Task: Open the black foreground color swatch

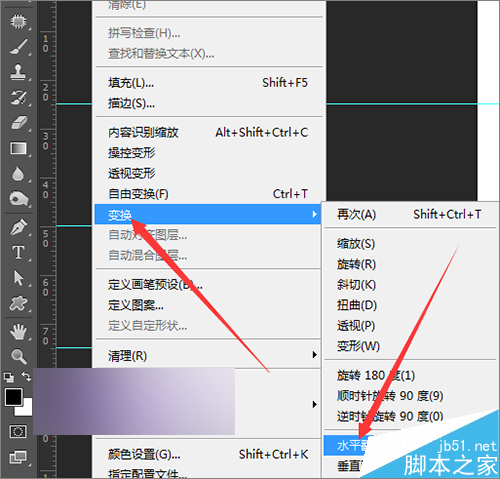Action: (x=14, y=397)
